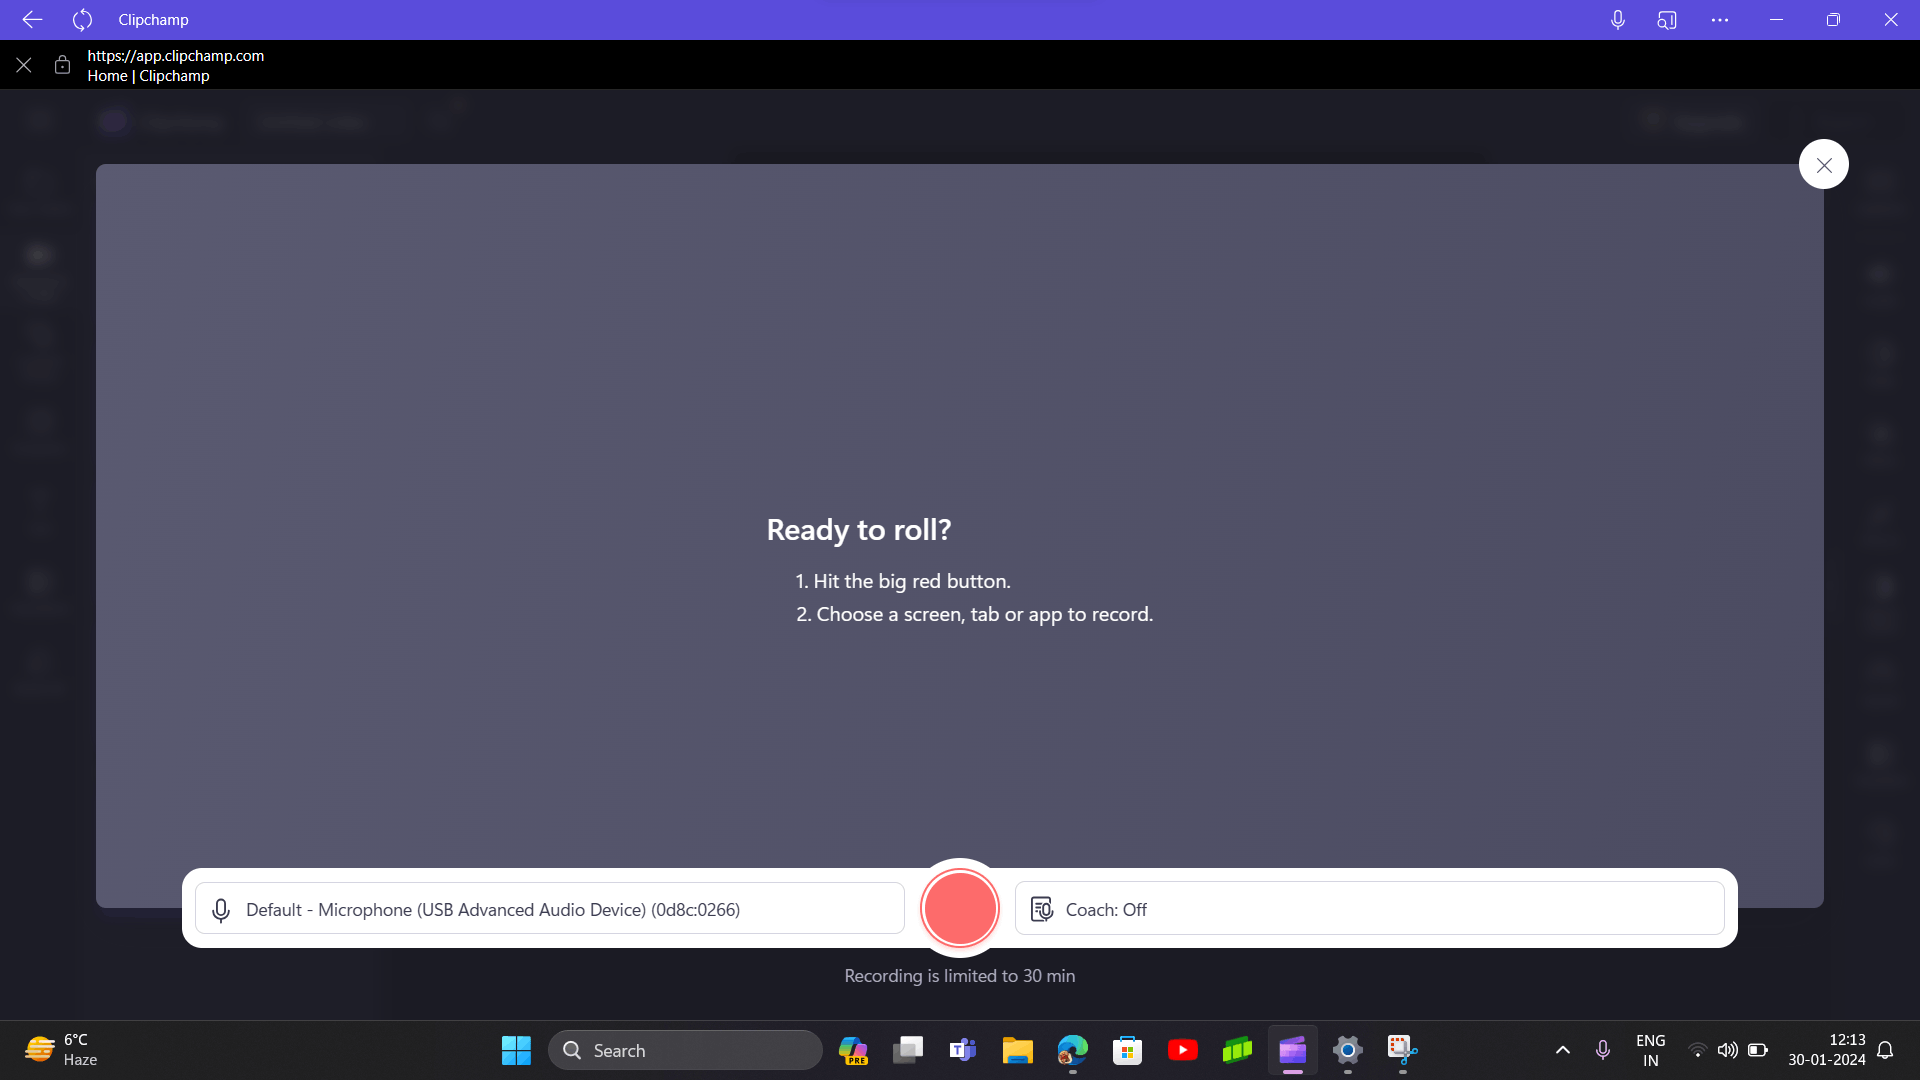Expand hidden system tray icons chevron
Viewport: 1920px width, 1080px height.
click(1562, 1050)
